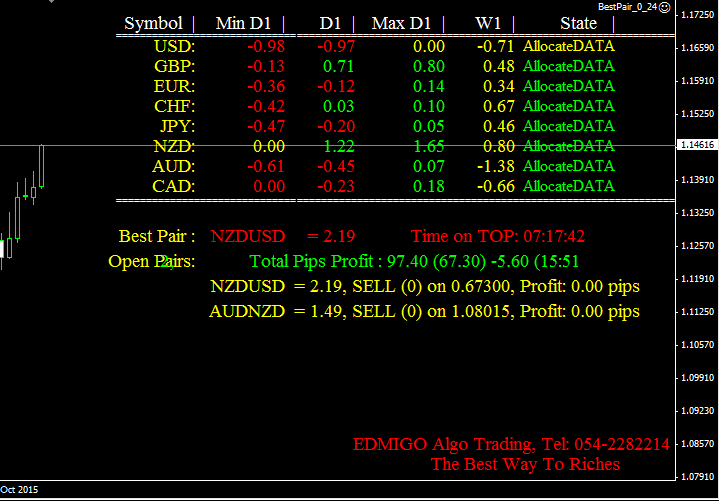Click the NZDUSD SELL on 0.67300 line
Viewport: 719px width, 501px height.
425,286
